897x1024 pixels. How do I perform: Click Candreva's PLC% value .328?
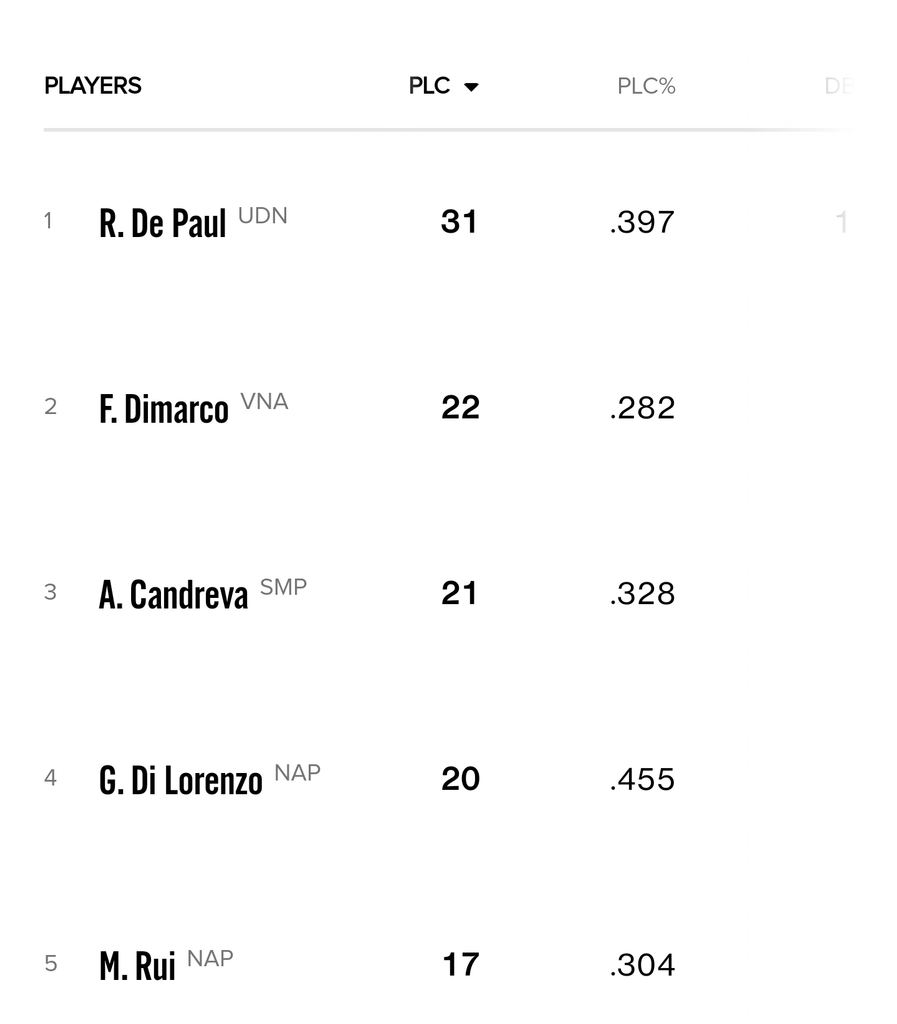point(642,593)
